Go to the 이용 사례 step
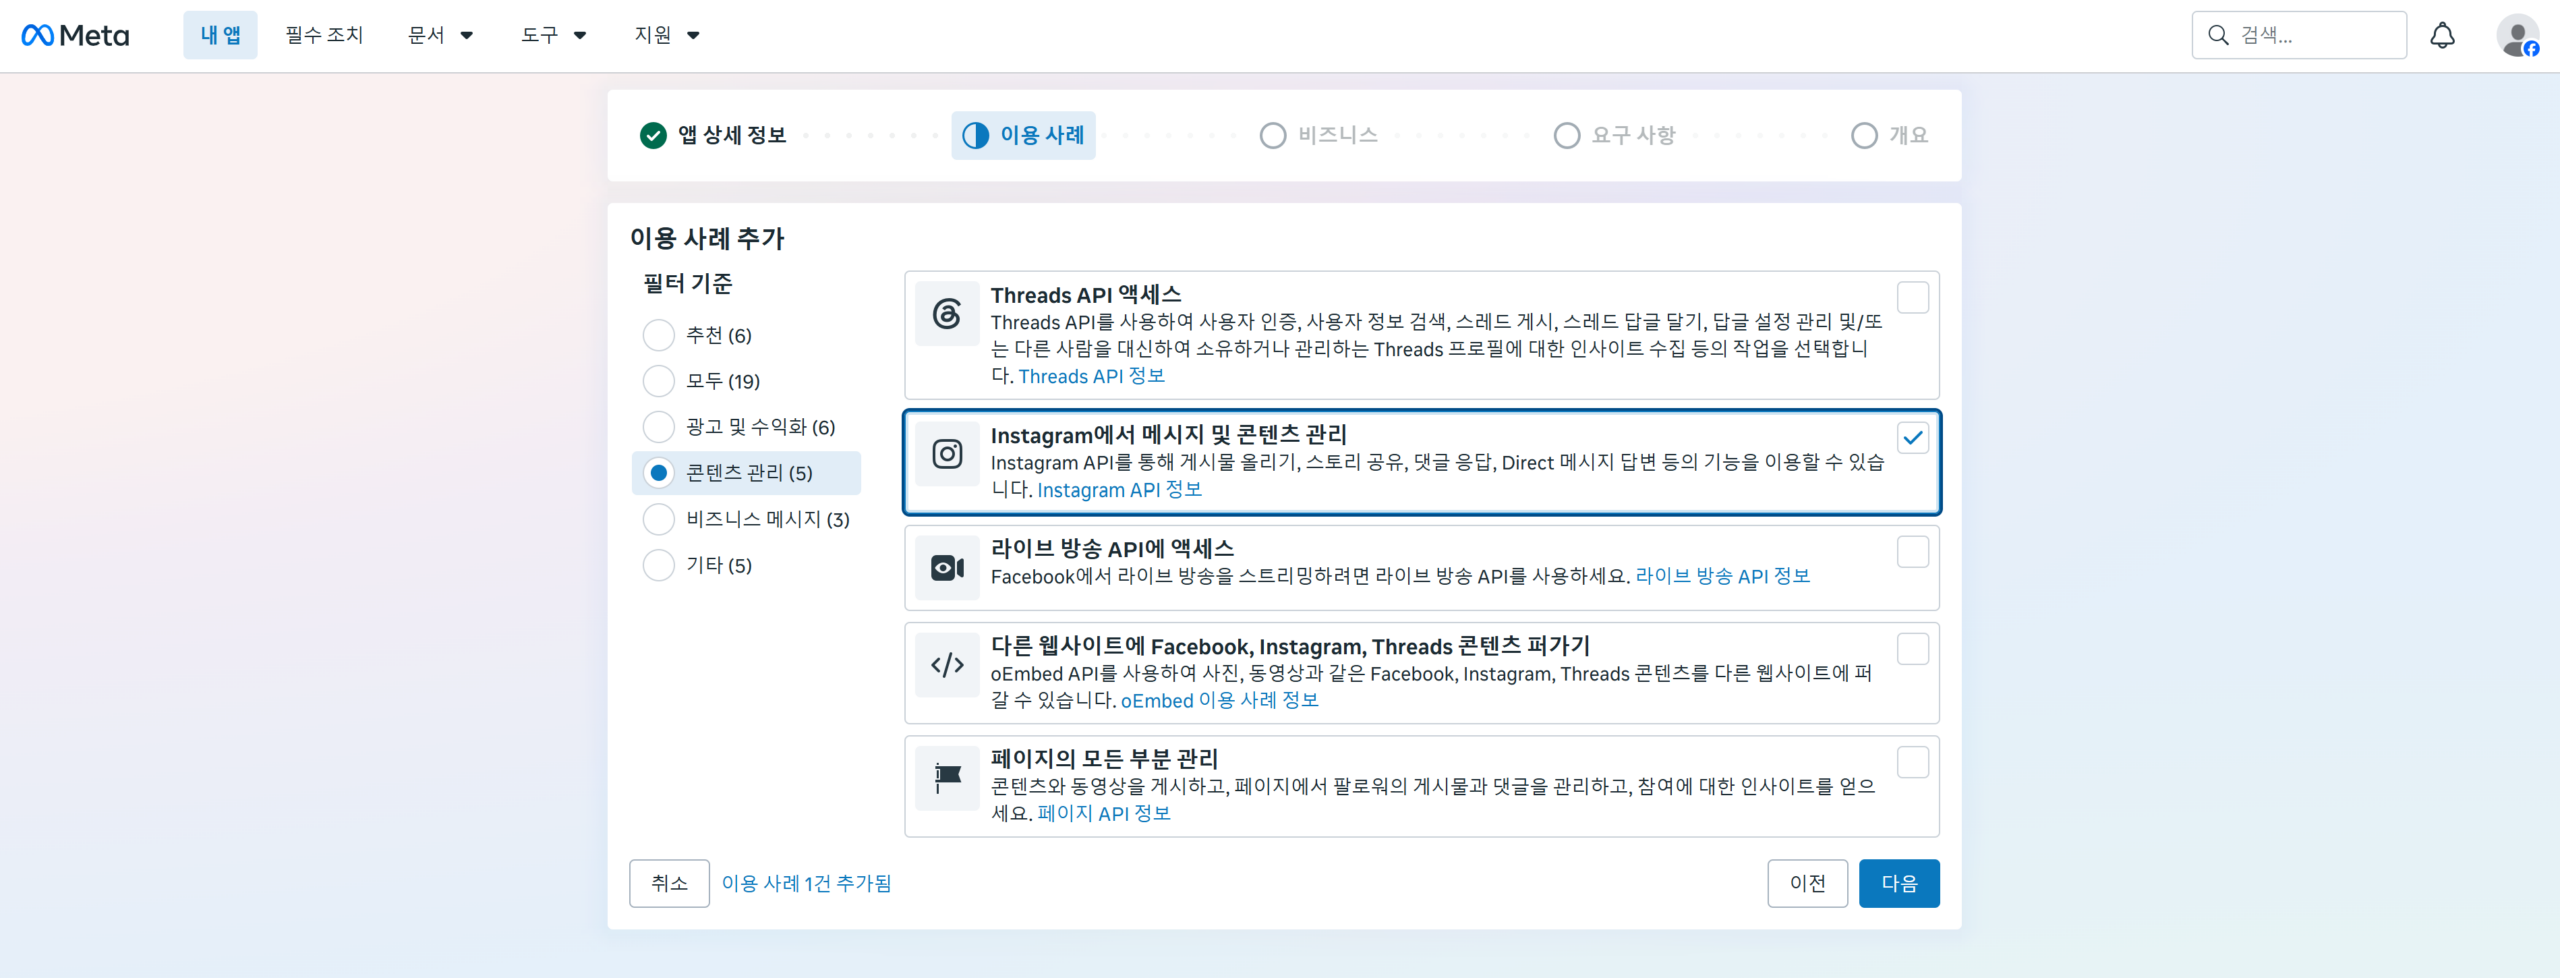This screenshot has height=978, width=2560. pyautogui.click(x=1023, y=135)
